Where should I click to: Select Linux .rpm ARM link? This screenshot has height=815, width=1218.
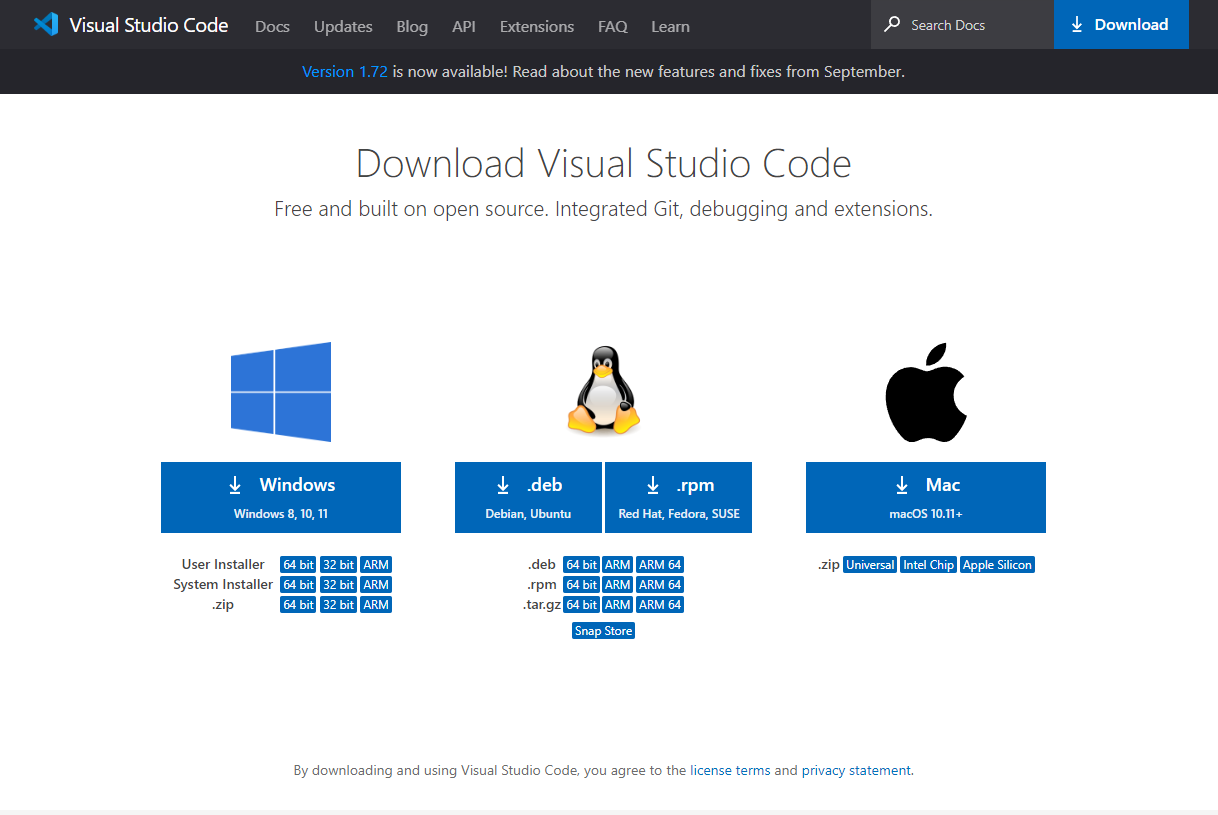pyautogui.click(x=618, y=585)
